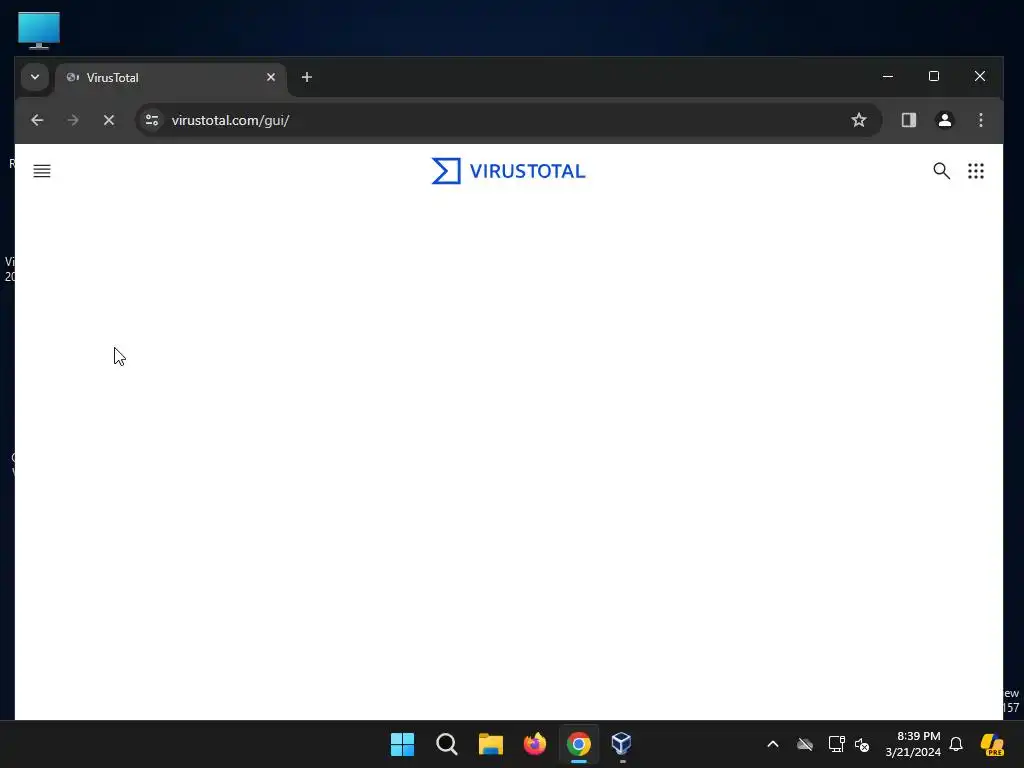Bookmark this tab with the star icon

pos(859,120)
